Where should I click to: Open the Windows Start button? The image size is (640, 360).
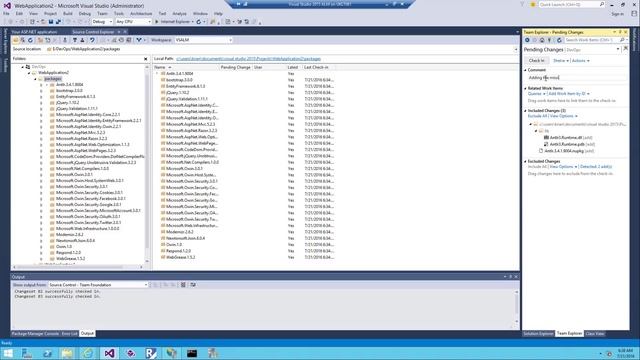point(7,353)
